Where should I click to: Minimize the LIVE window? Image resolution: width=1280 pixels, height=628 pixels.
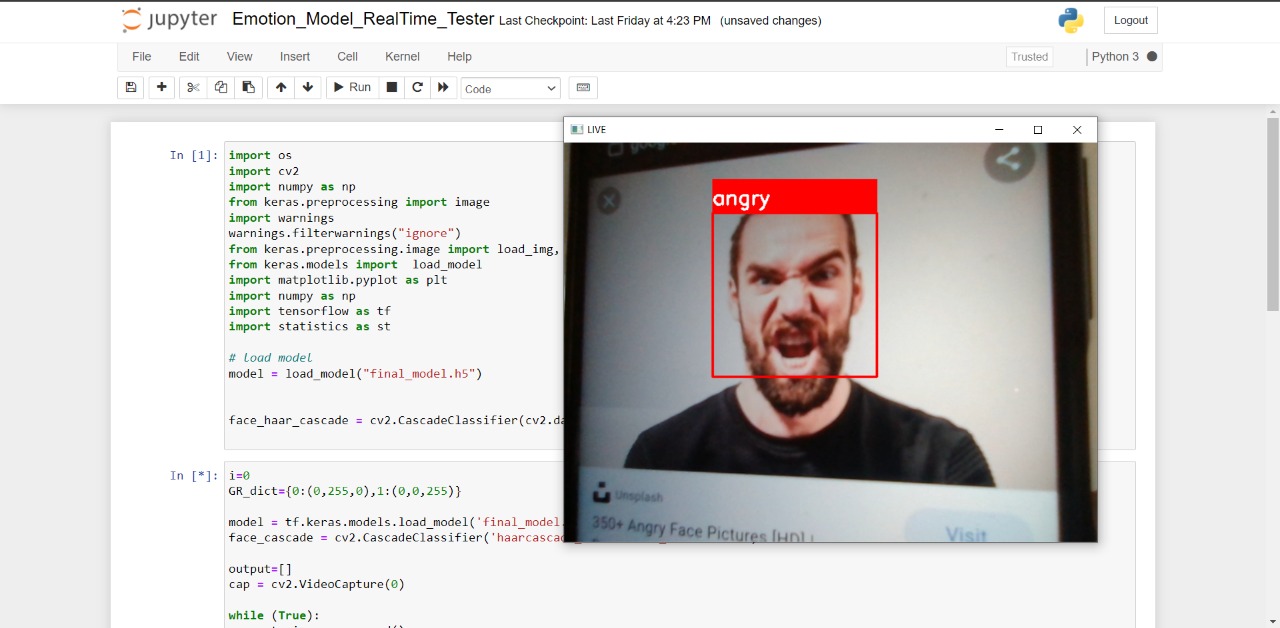998,130
